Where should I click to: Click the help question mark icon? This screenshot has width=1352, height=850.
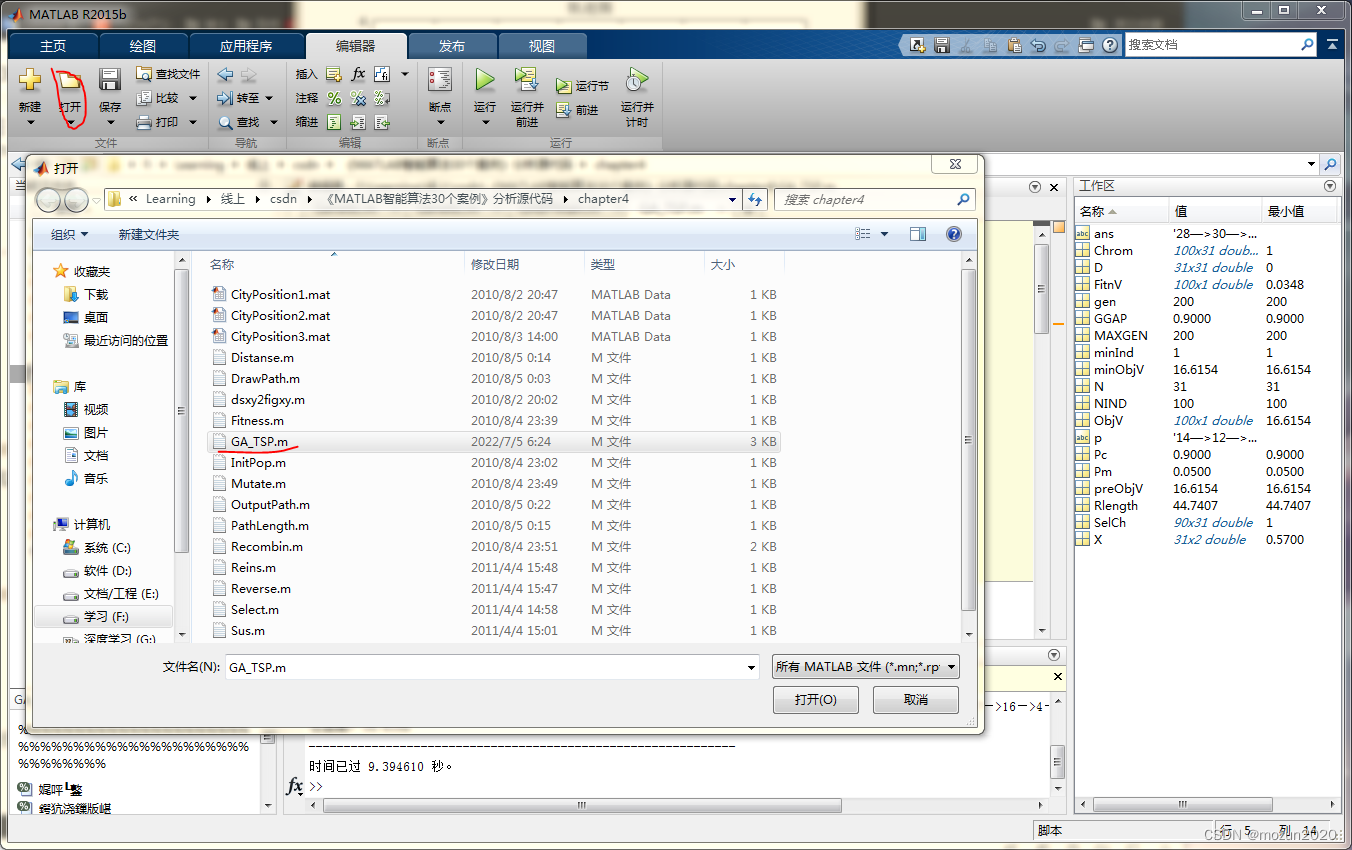coord(1111,45)
